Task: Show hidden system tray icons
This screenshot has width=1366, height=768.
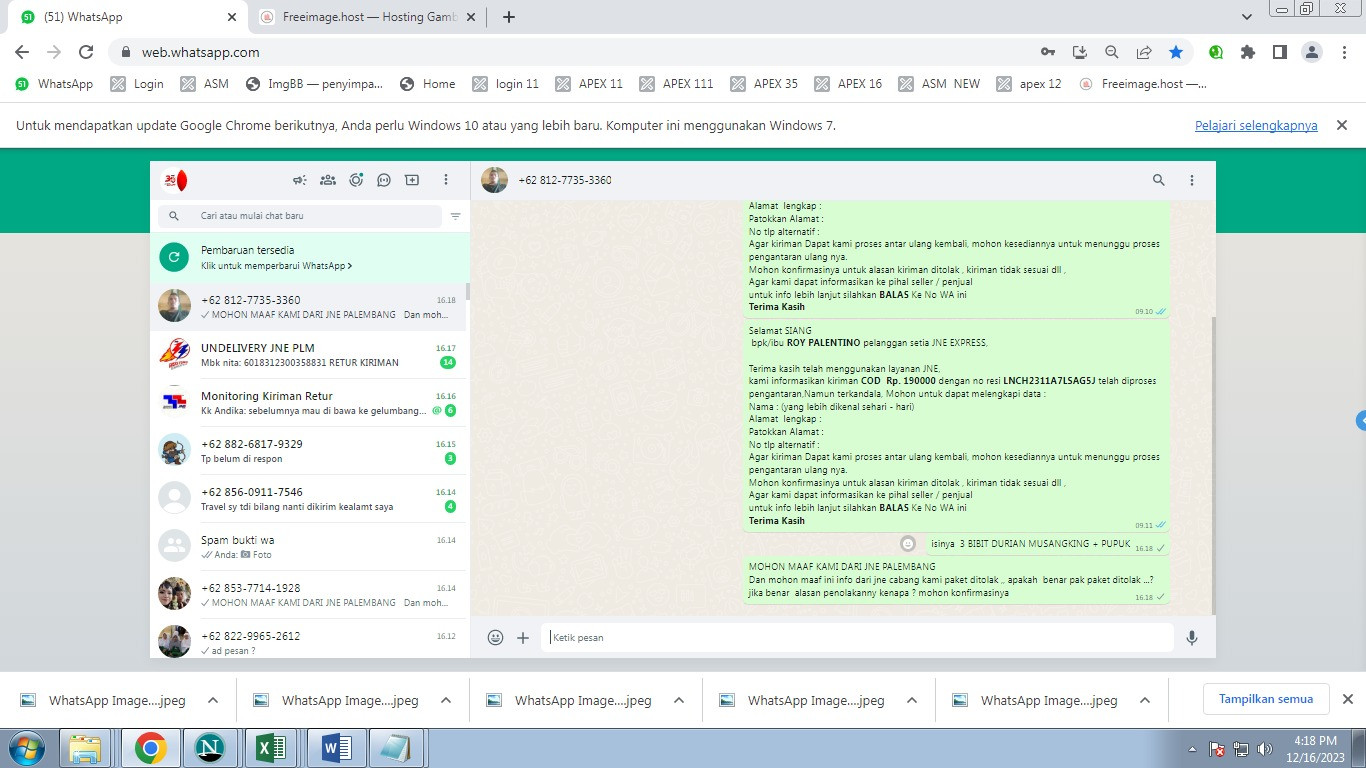Action: [1192, 748]
